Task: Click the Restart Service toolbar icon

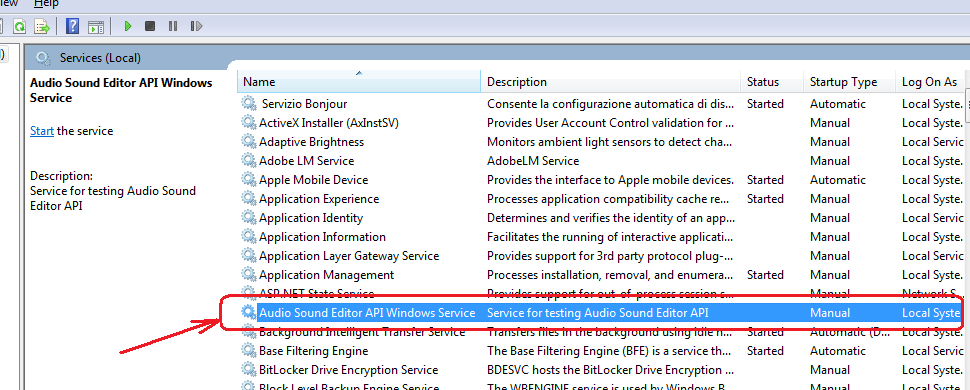Action: tap(197, 26)
